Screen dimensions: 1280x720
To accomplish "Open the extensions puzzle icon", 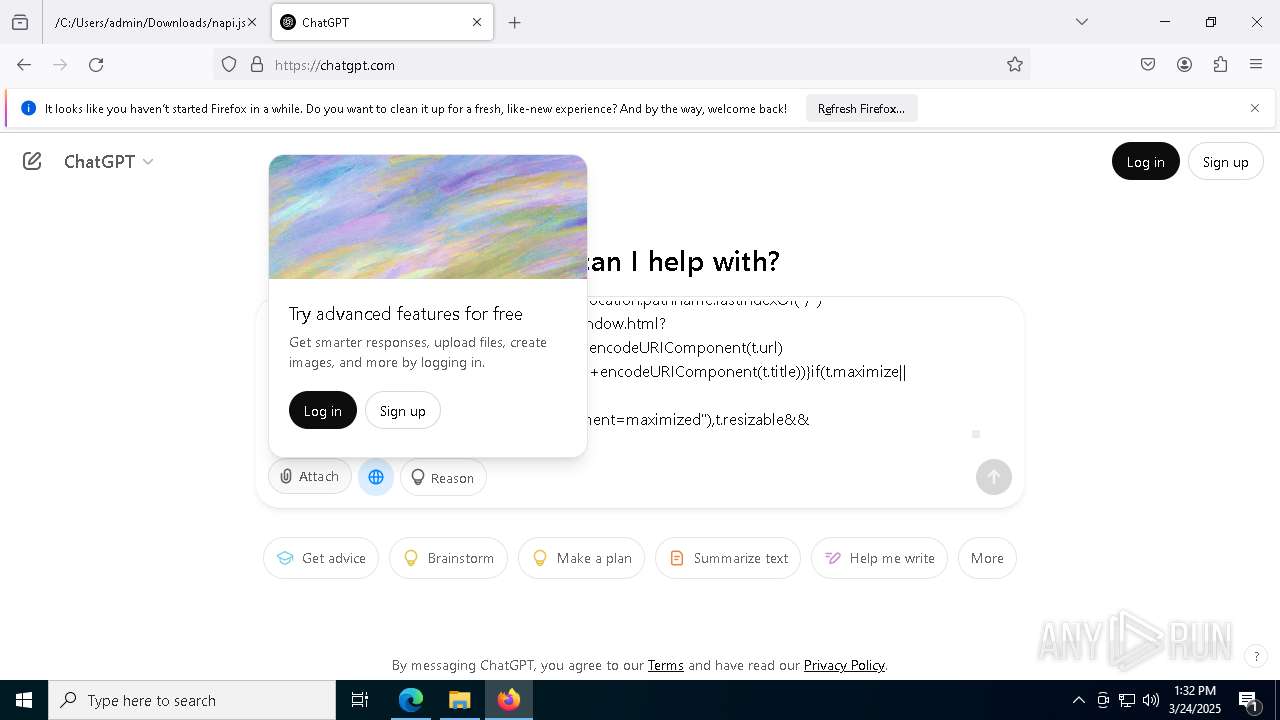I will (1220, 65).
